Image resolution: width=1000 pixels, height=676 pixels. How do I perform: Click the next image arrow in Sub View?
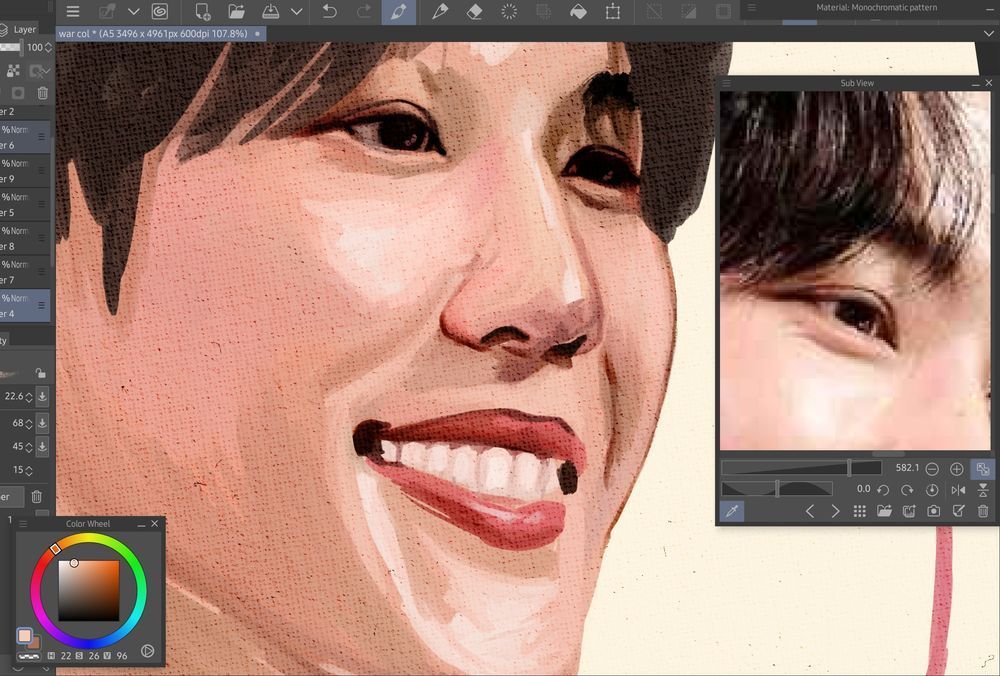click(x=835, y=510)
